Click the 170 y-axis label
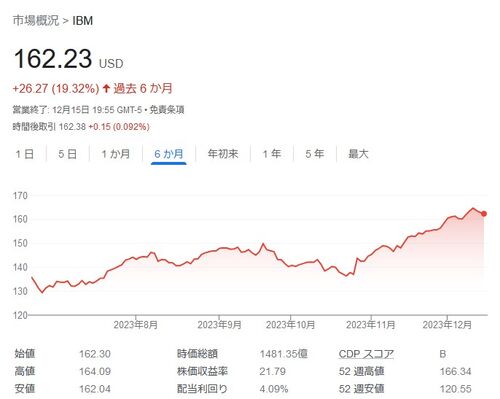Image resolution: width=500 pixels, height=399 pixels. pyautogui.click(x=20, y=196)
